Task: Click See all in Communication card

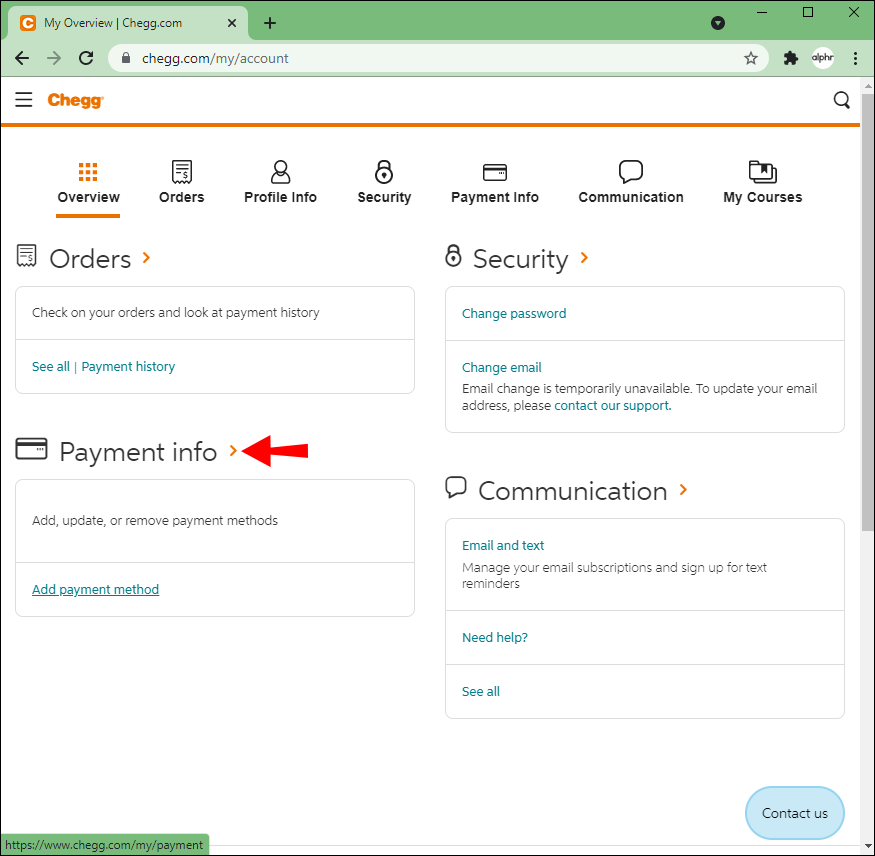Action: coord(480,691)
